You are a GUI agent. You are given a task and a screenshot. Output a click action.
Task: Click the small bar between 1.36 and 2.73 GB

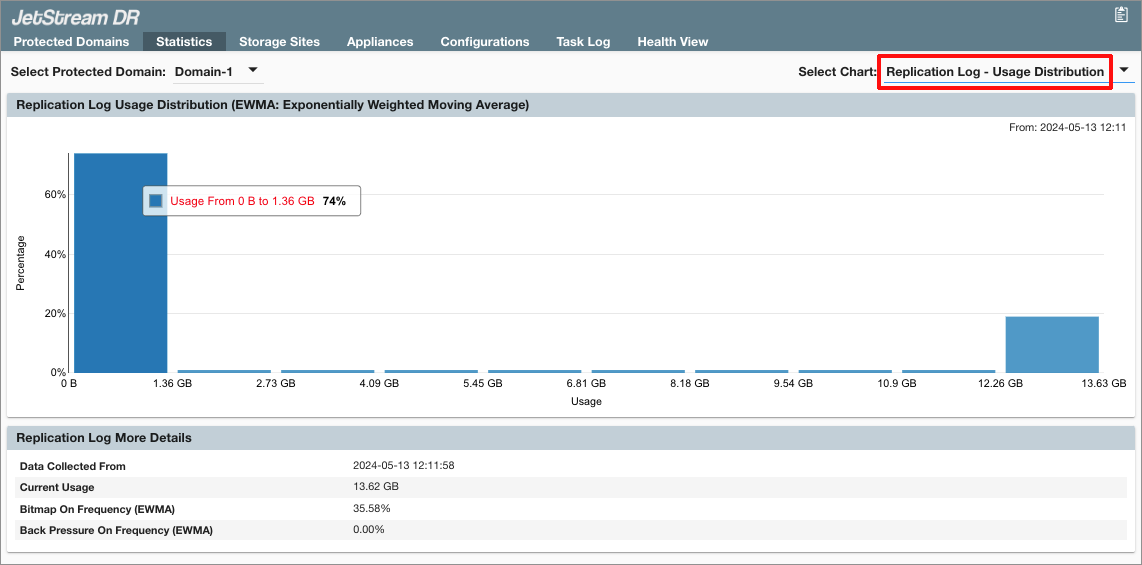pos(224,371)
